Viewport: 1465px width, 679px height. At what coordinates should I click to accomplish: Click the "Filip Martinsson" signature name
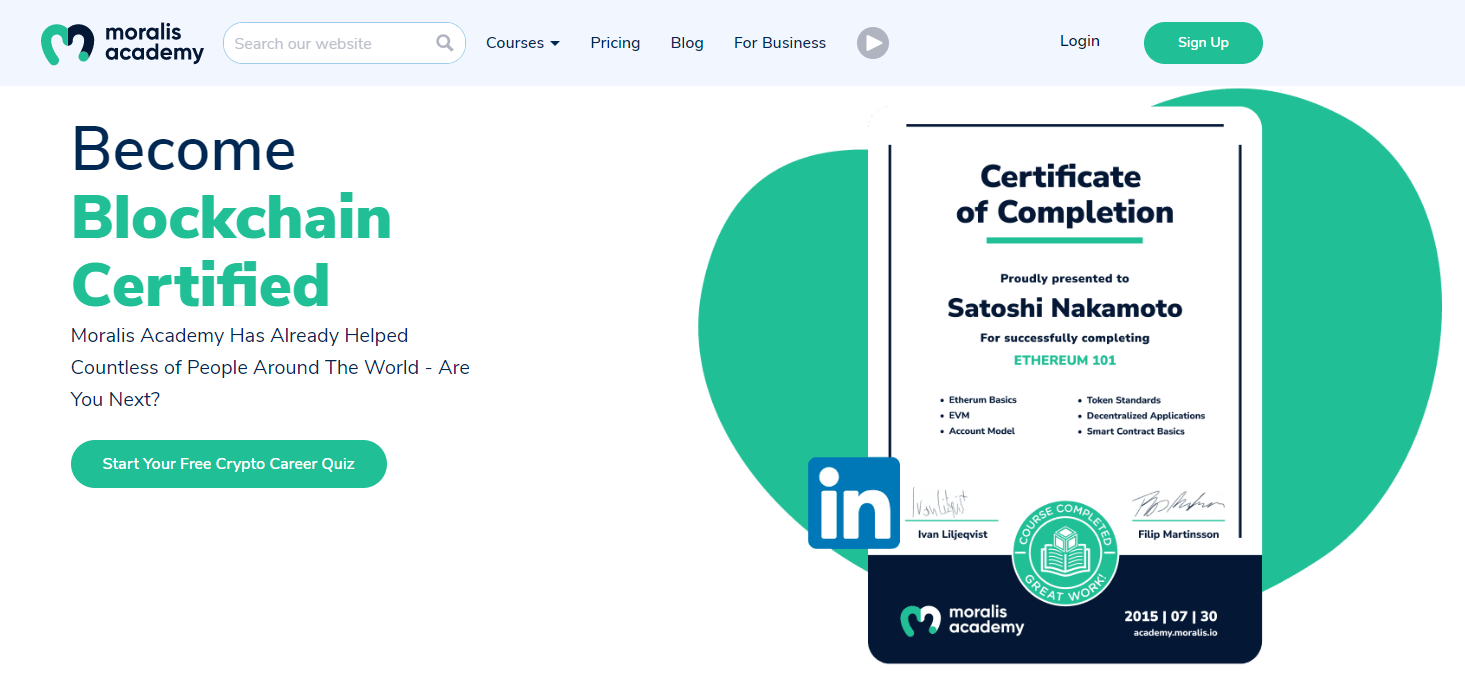(1178, 534)
